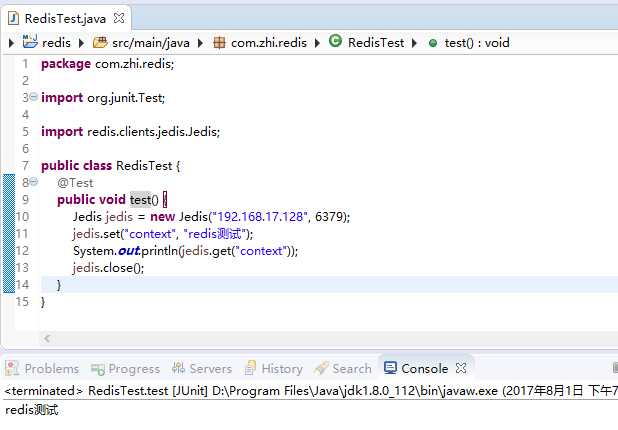Switch to the Progress tab

click(x=125, y=369)
